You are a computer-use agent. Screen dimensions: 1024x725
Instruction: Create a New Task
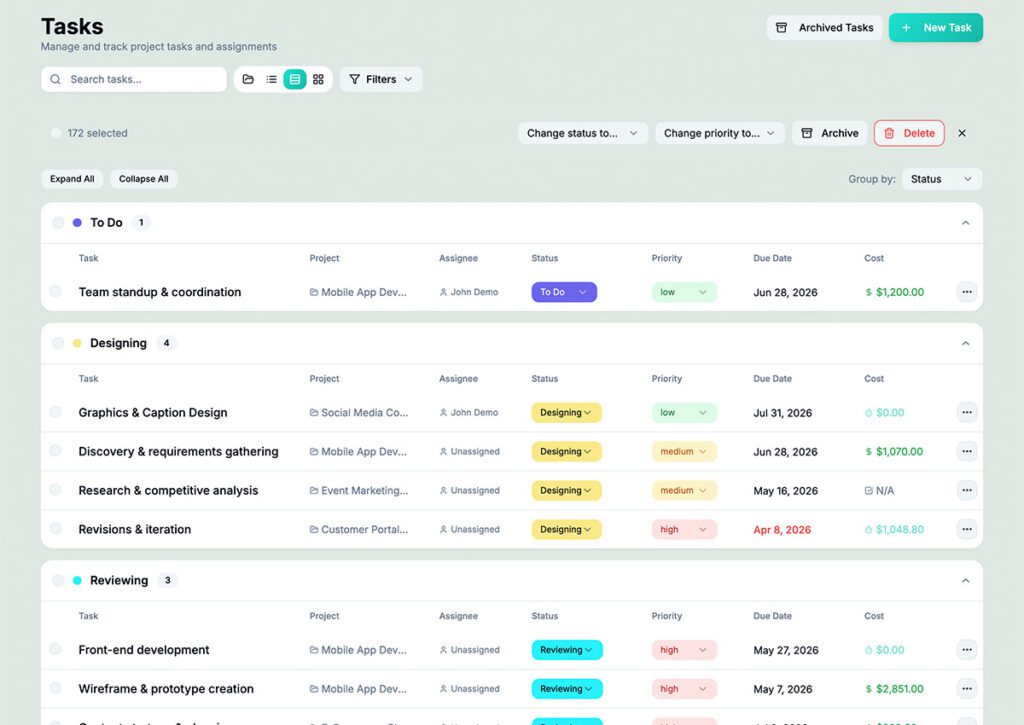tap(935, 27)
